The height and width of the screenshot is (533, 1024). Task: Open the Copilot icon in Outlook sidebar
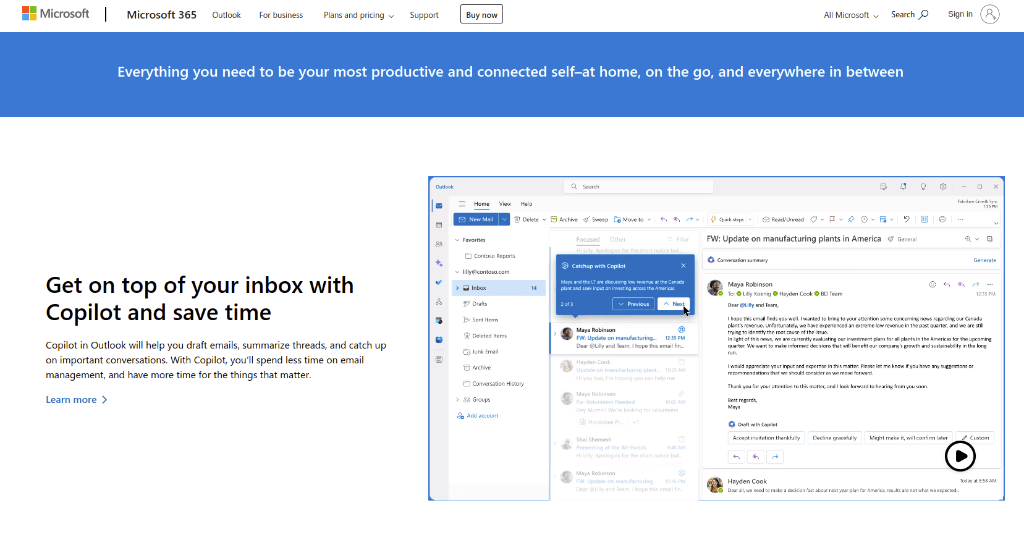(x=439, y=263)
